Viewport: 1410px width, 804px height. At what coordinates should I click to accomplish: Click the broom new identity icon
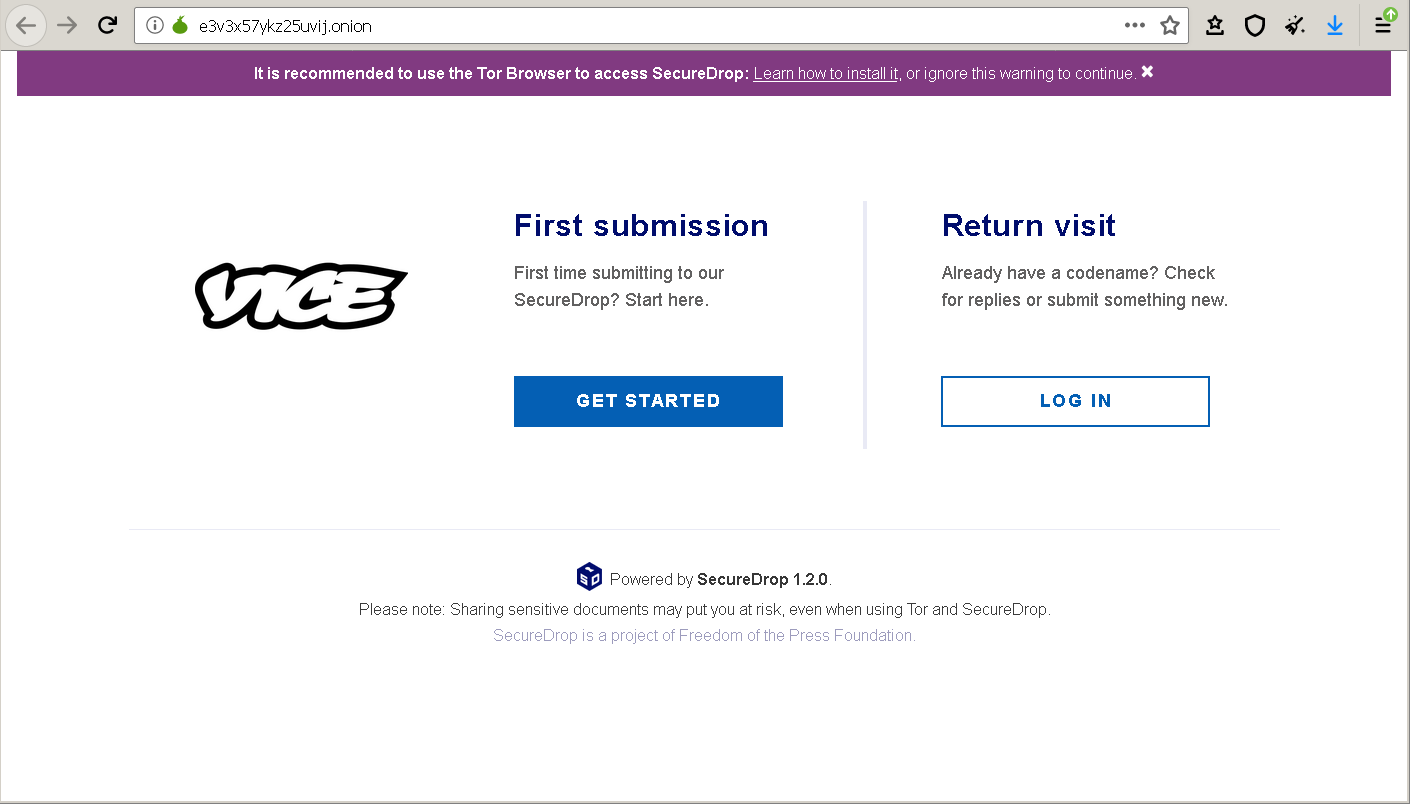click(x=1295, y=26)
